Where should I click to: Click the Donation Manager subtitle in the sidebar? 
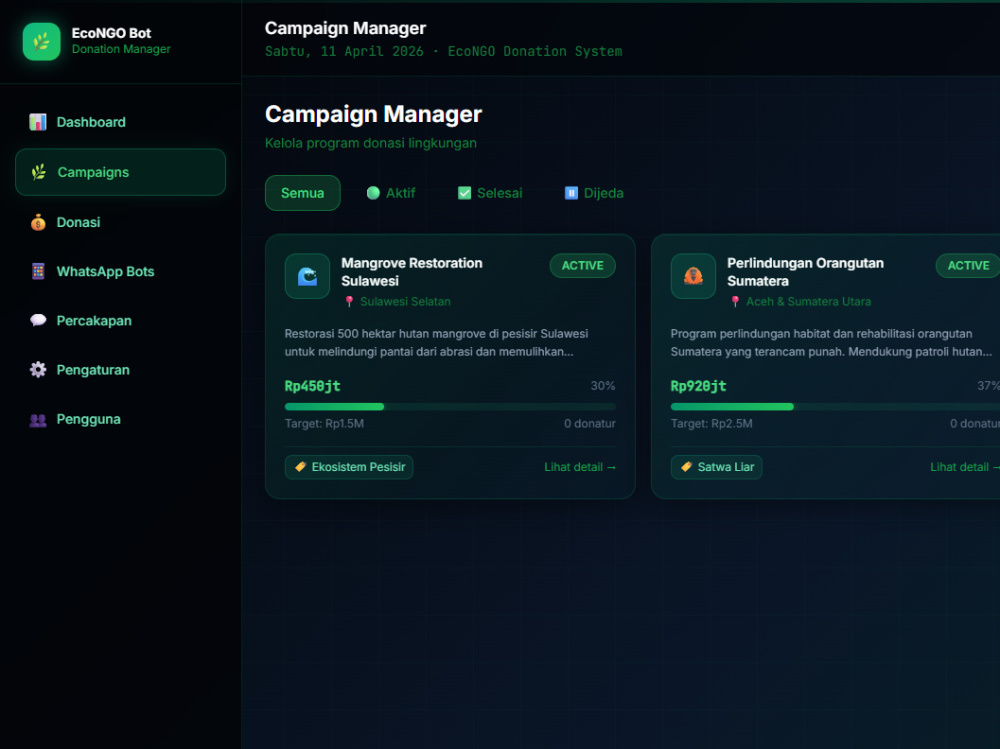click(121, 49)
